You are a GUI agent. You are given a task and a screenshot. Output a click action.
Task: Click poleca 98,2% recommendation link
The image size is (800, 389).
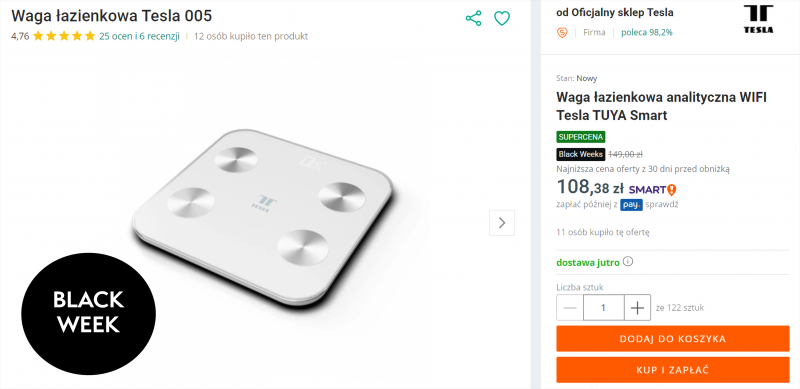click(x=647, y=33)
